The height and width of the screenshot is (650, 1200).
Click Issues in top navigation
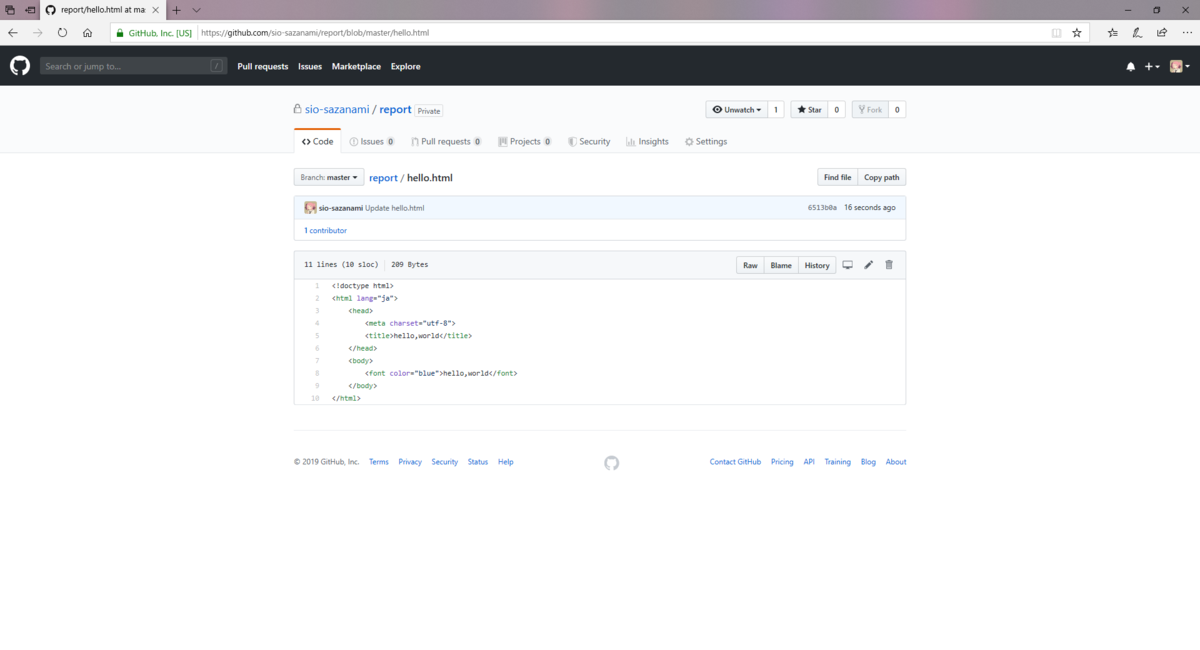coord(310,67)
